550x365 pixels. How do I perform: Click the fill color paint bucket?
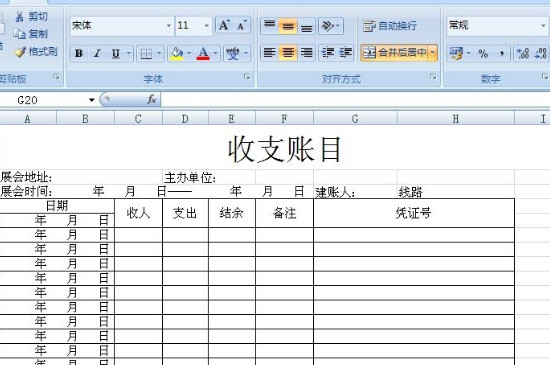pyautogui.click(x=177, y=53)
